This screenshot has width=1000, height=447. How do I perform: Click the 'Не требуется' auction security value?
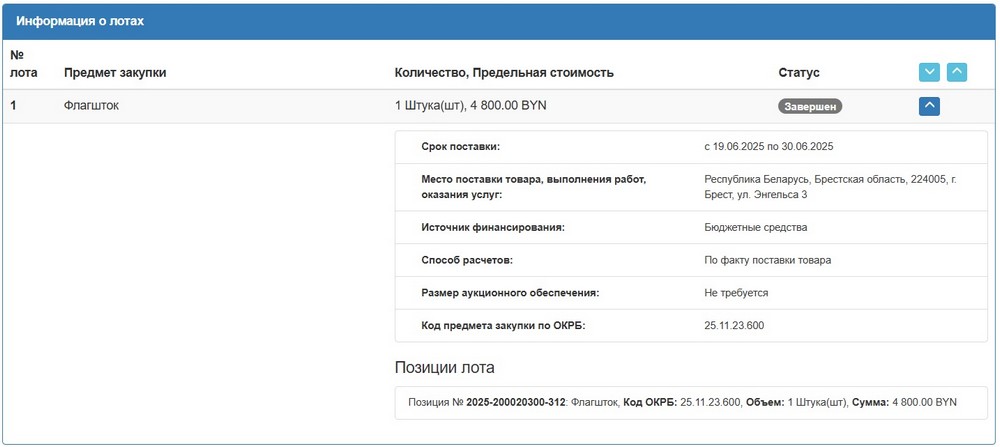[736, 293]
